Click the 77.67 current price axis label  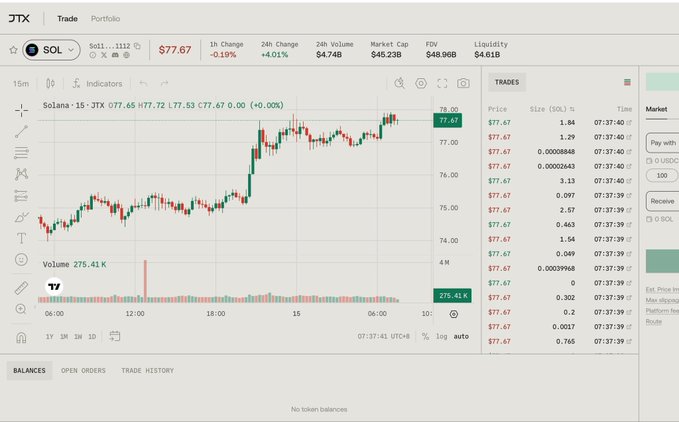[x=448, y=120]
